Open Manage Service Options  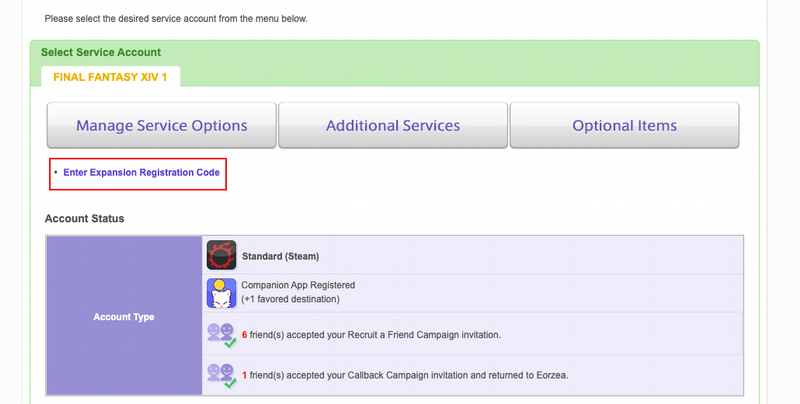click(x=162, y=125)
